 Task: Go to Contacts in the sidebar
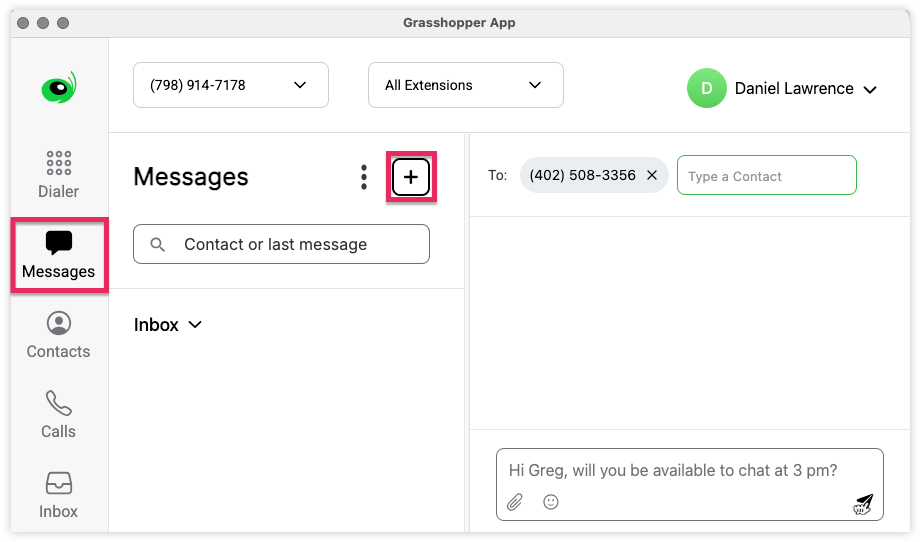[59, 335]
